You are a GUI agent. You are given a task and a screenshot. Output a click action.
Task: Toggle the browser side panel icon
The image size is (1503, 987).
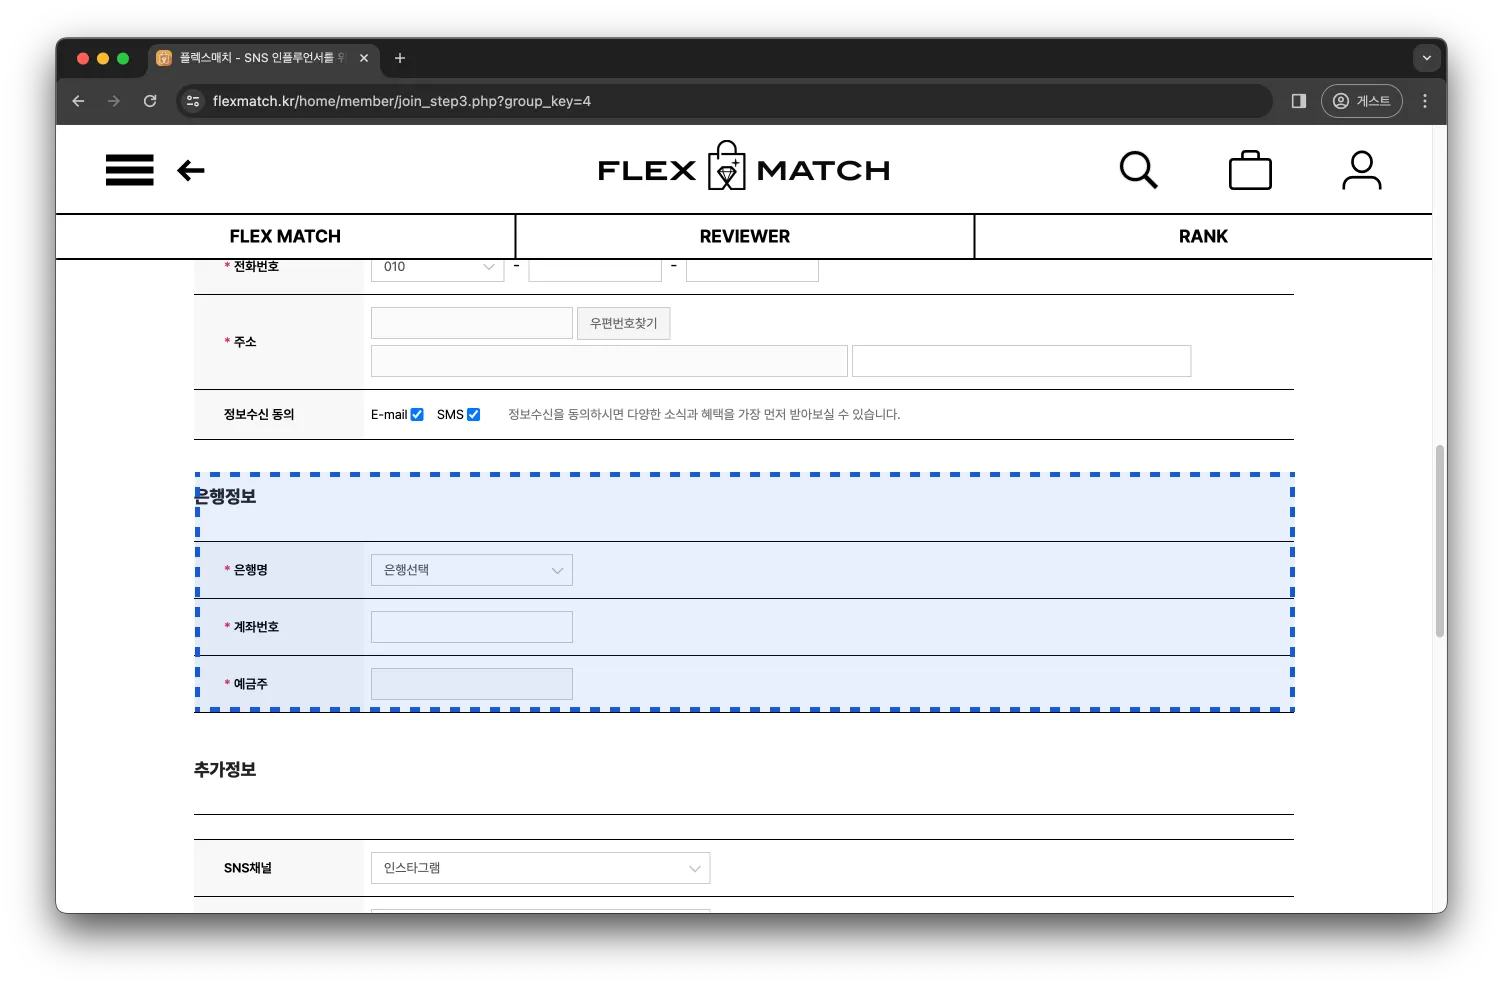click(1298, 101)
